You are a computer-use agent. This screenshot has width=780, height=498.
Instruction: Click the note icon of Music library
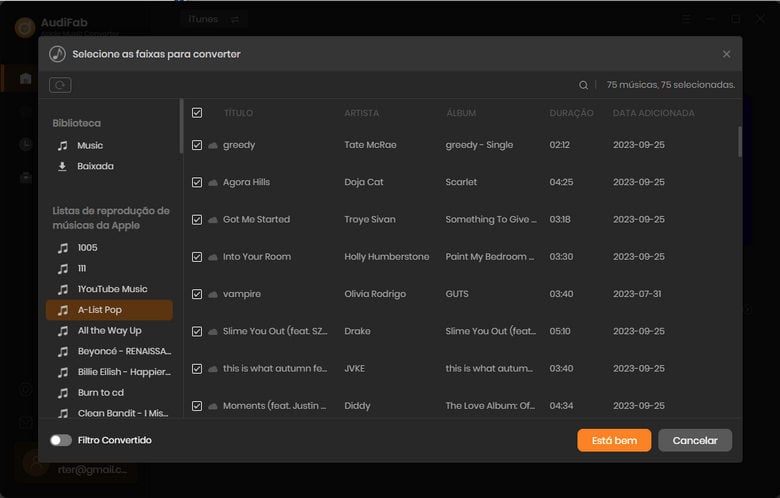[62, 146]
